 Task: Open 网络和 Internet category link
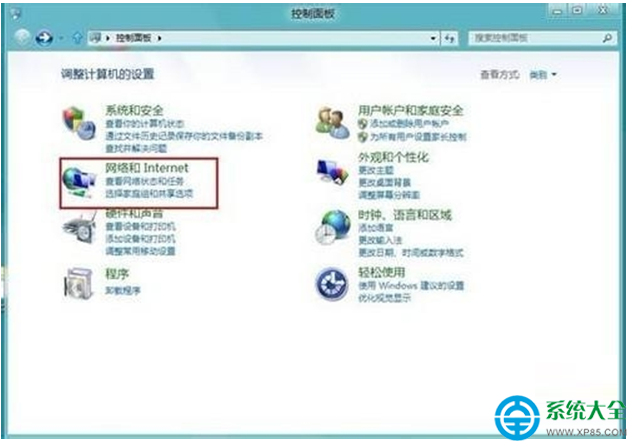146,168
